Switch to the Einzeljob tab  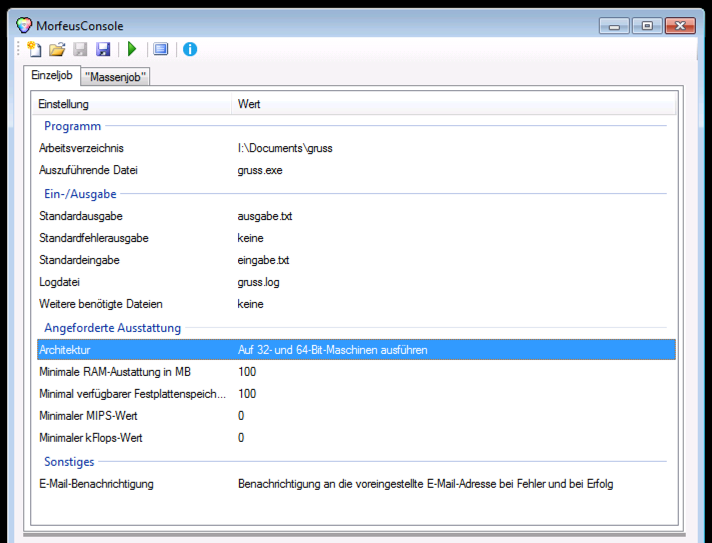[x=52, y=76]
